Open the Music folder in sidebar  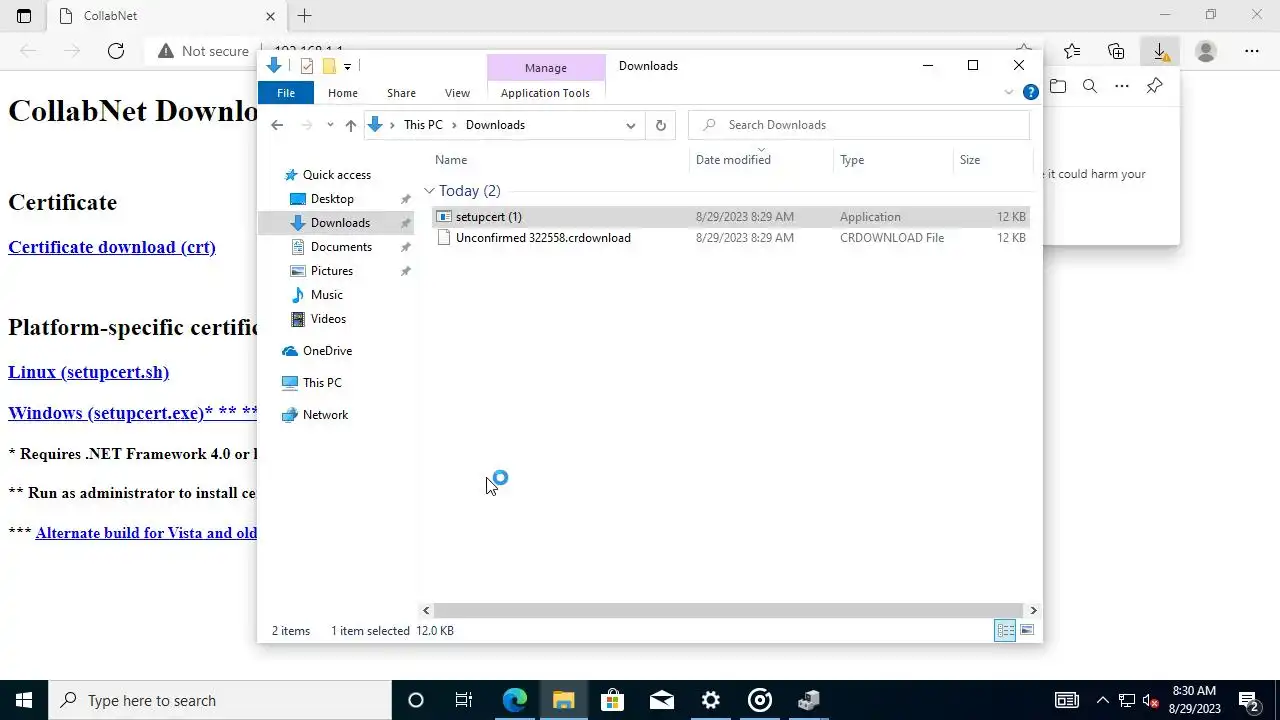click(326, 295)
